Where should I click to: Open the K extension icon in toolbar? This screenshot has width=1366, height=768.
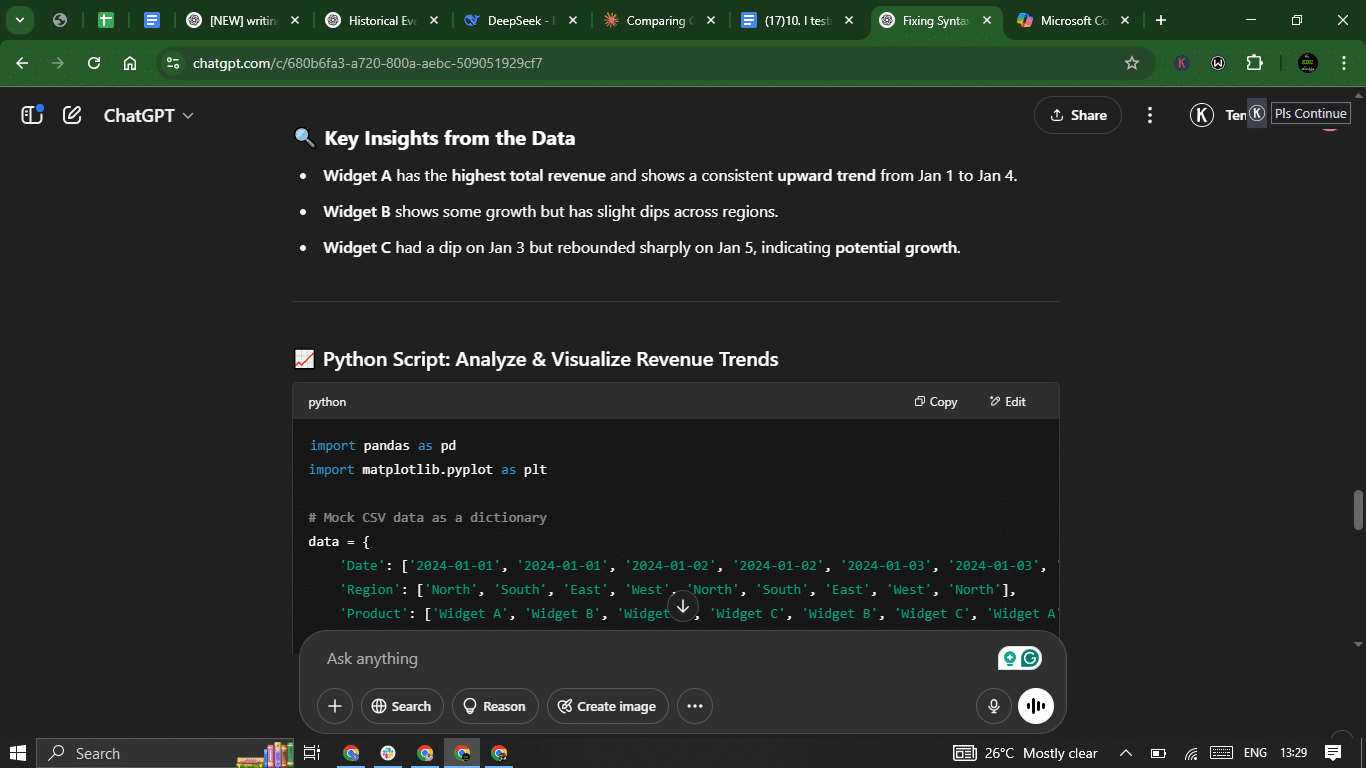pyautogui.click(x=1182, y=63)
